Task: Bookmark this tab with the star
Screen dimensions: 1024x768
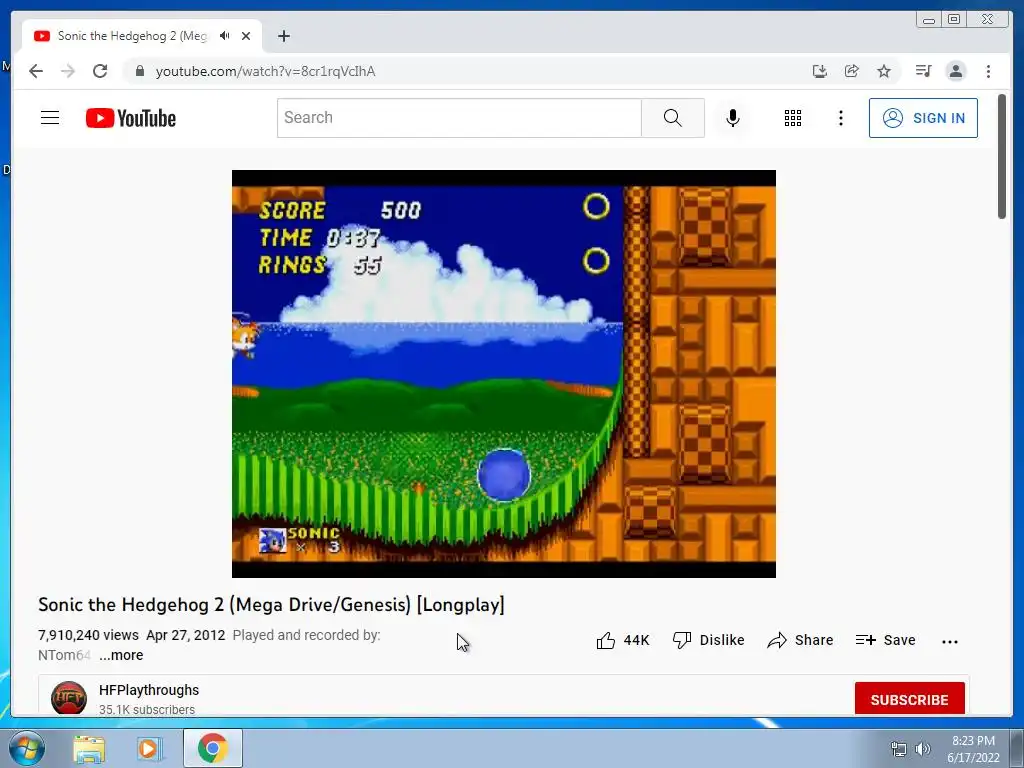Action: point(884,71)
